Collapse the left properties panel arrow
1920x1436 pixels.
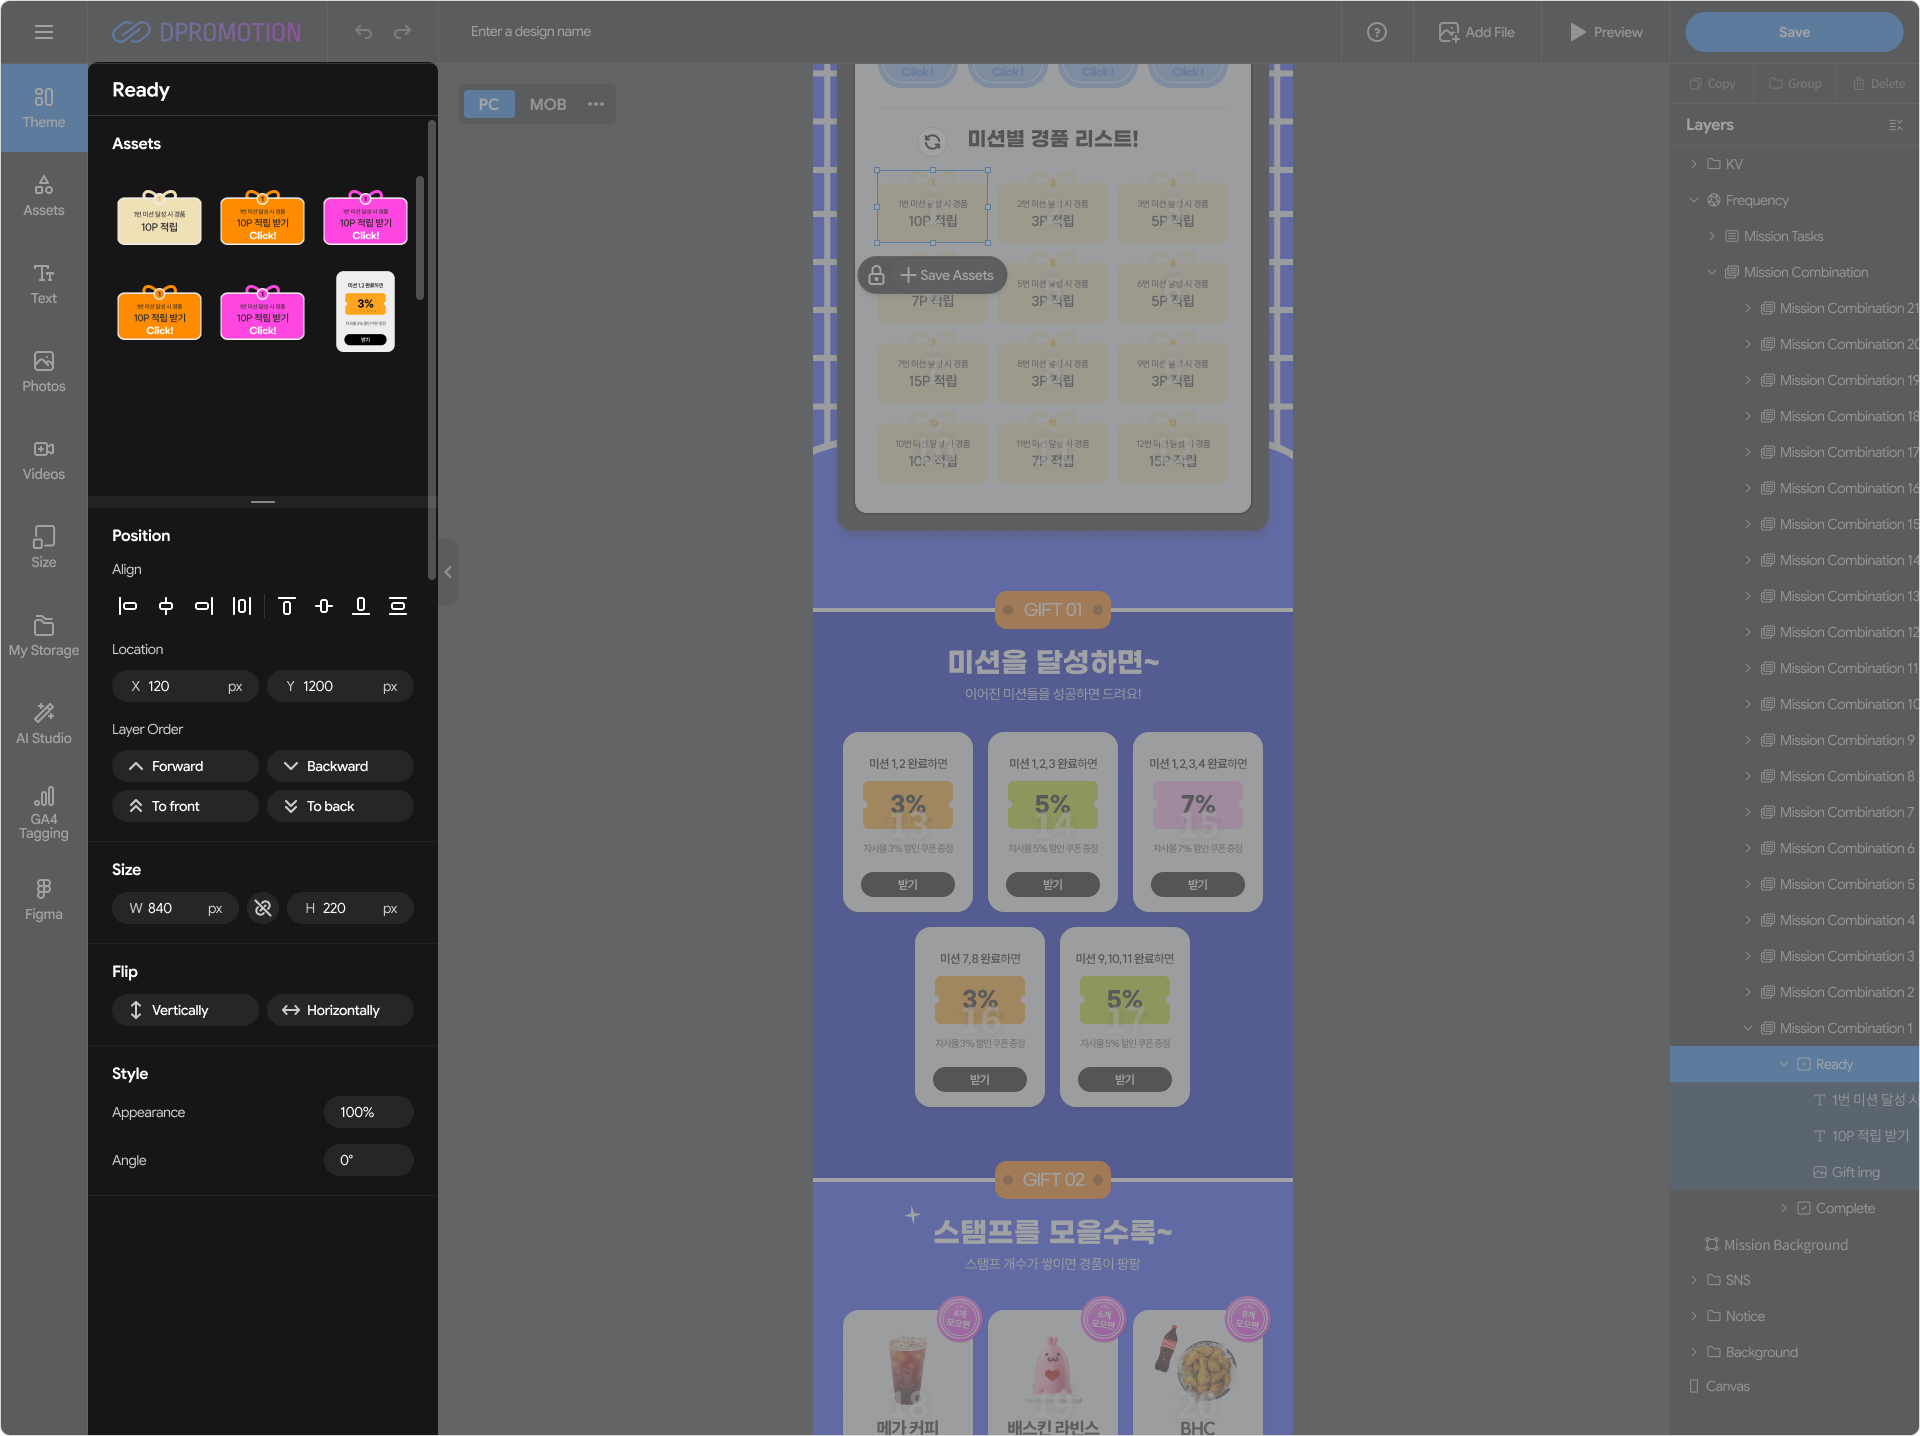(448, 572)
